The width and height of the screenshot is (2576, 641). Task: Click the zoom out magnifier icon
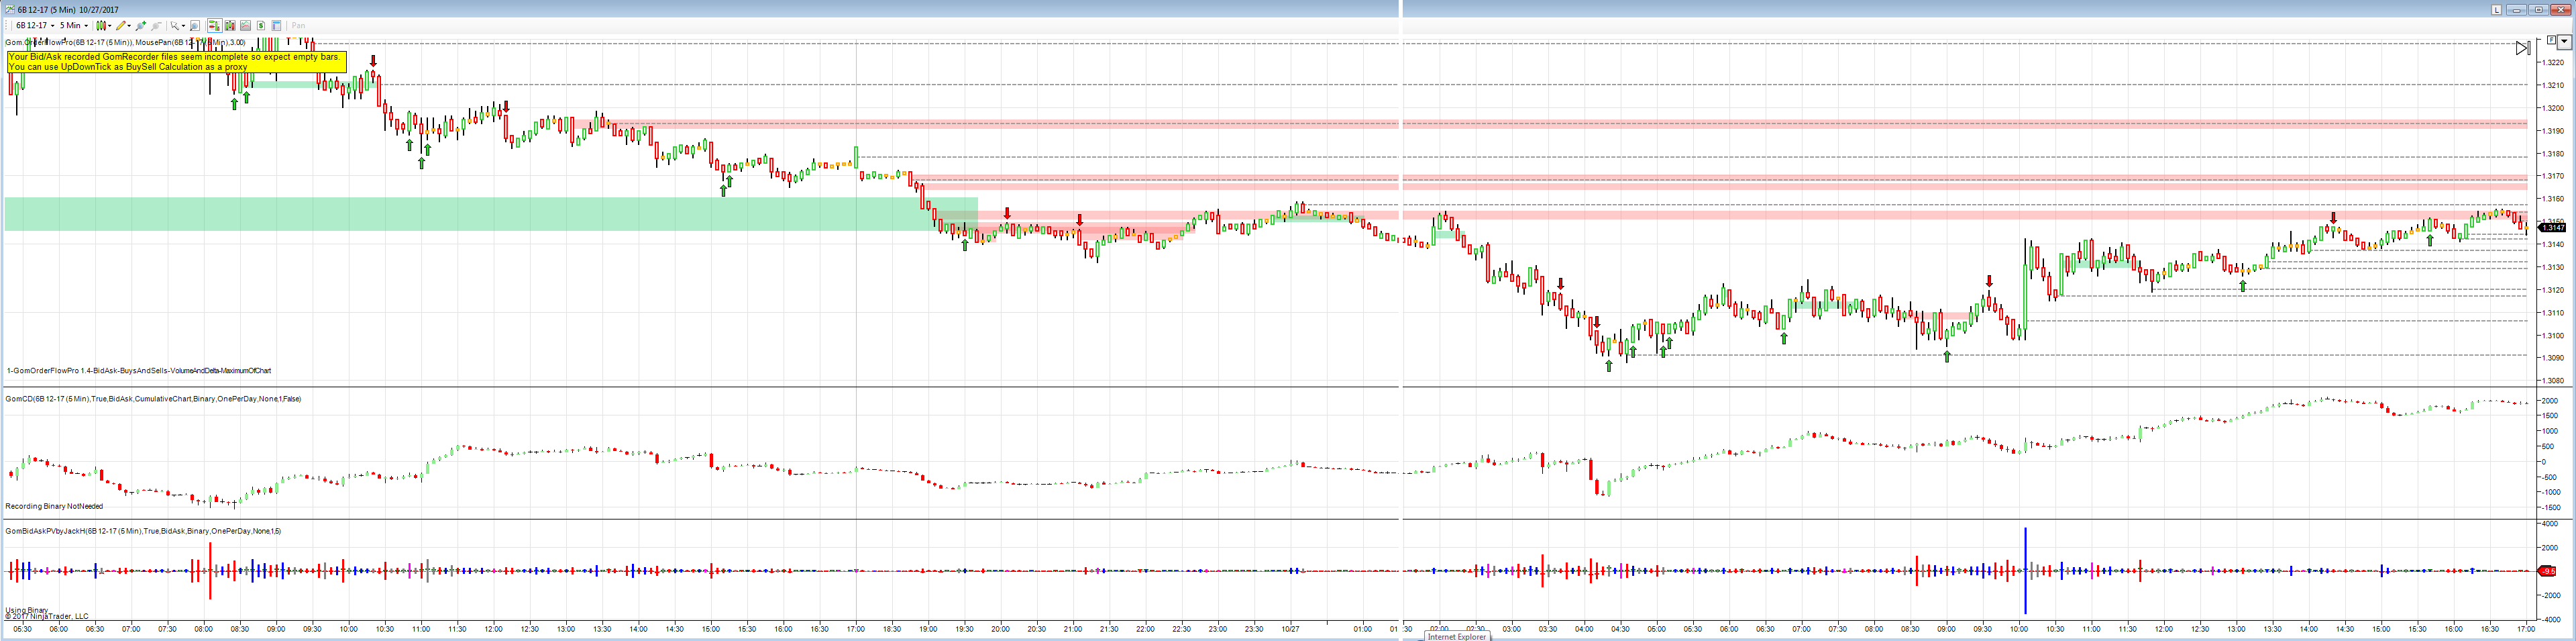[156, 25]
